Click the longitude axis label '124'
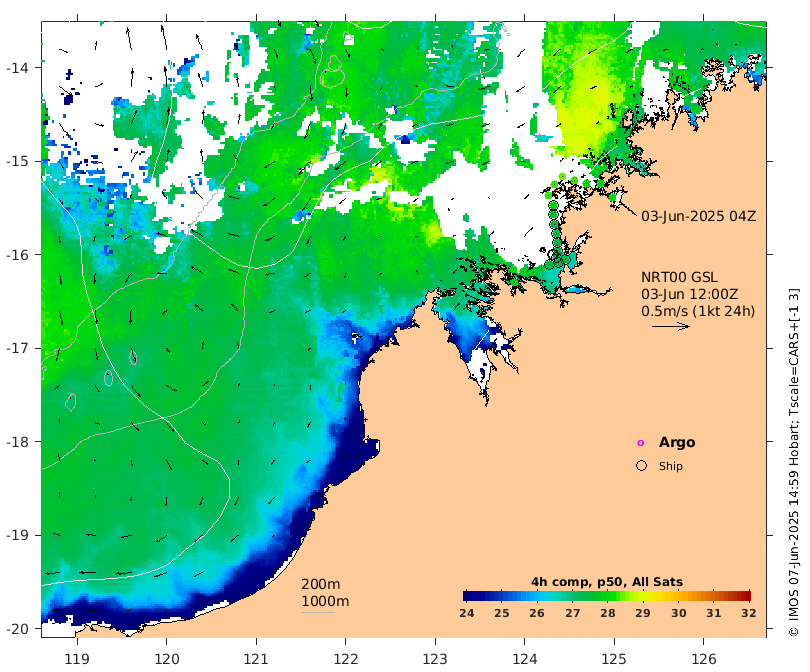 click(525, 659)
